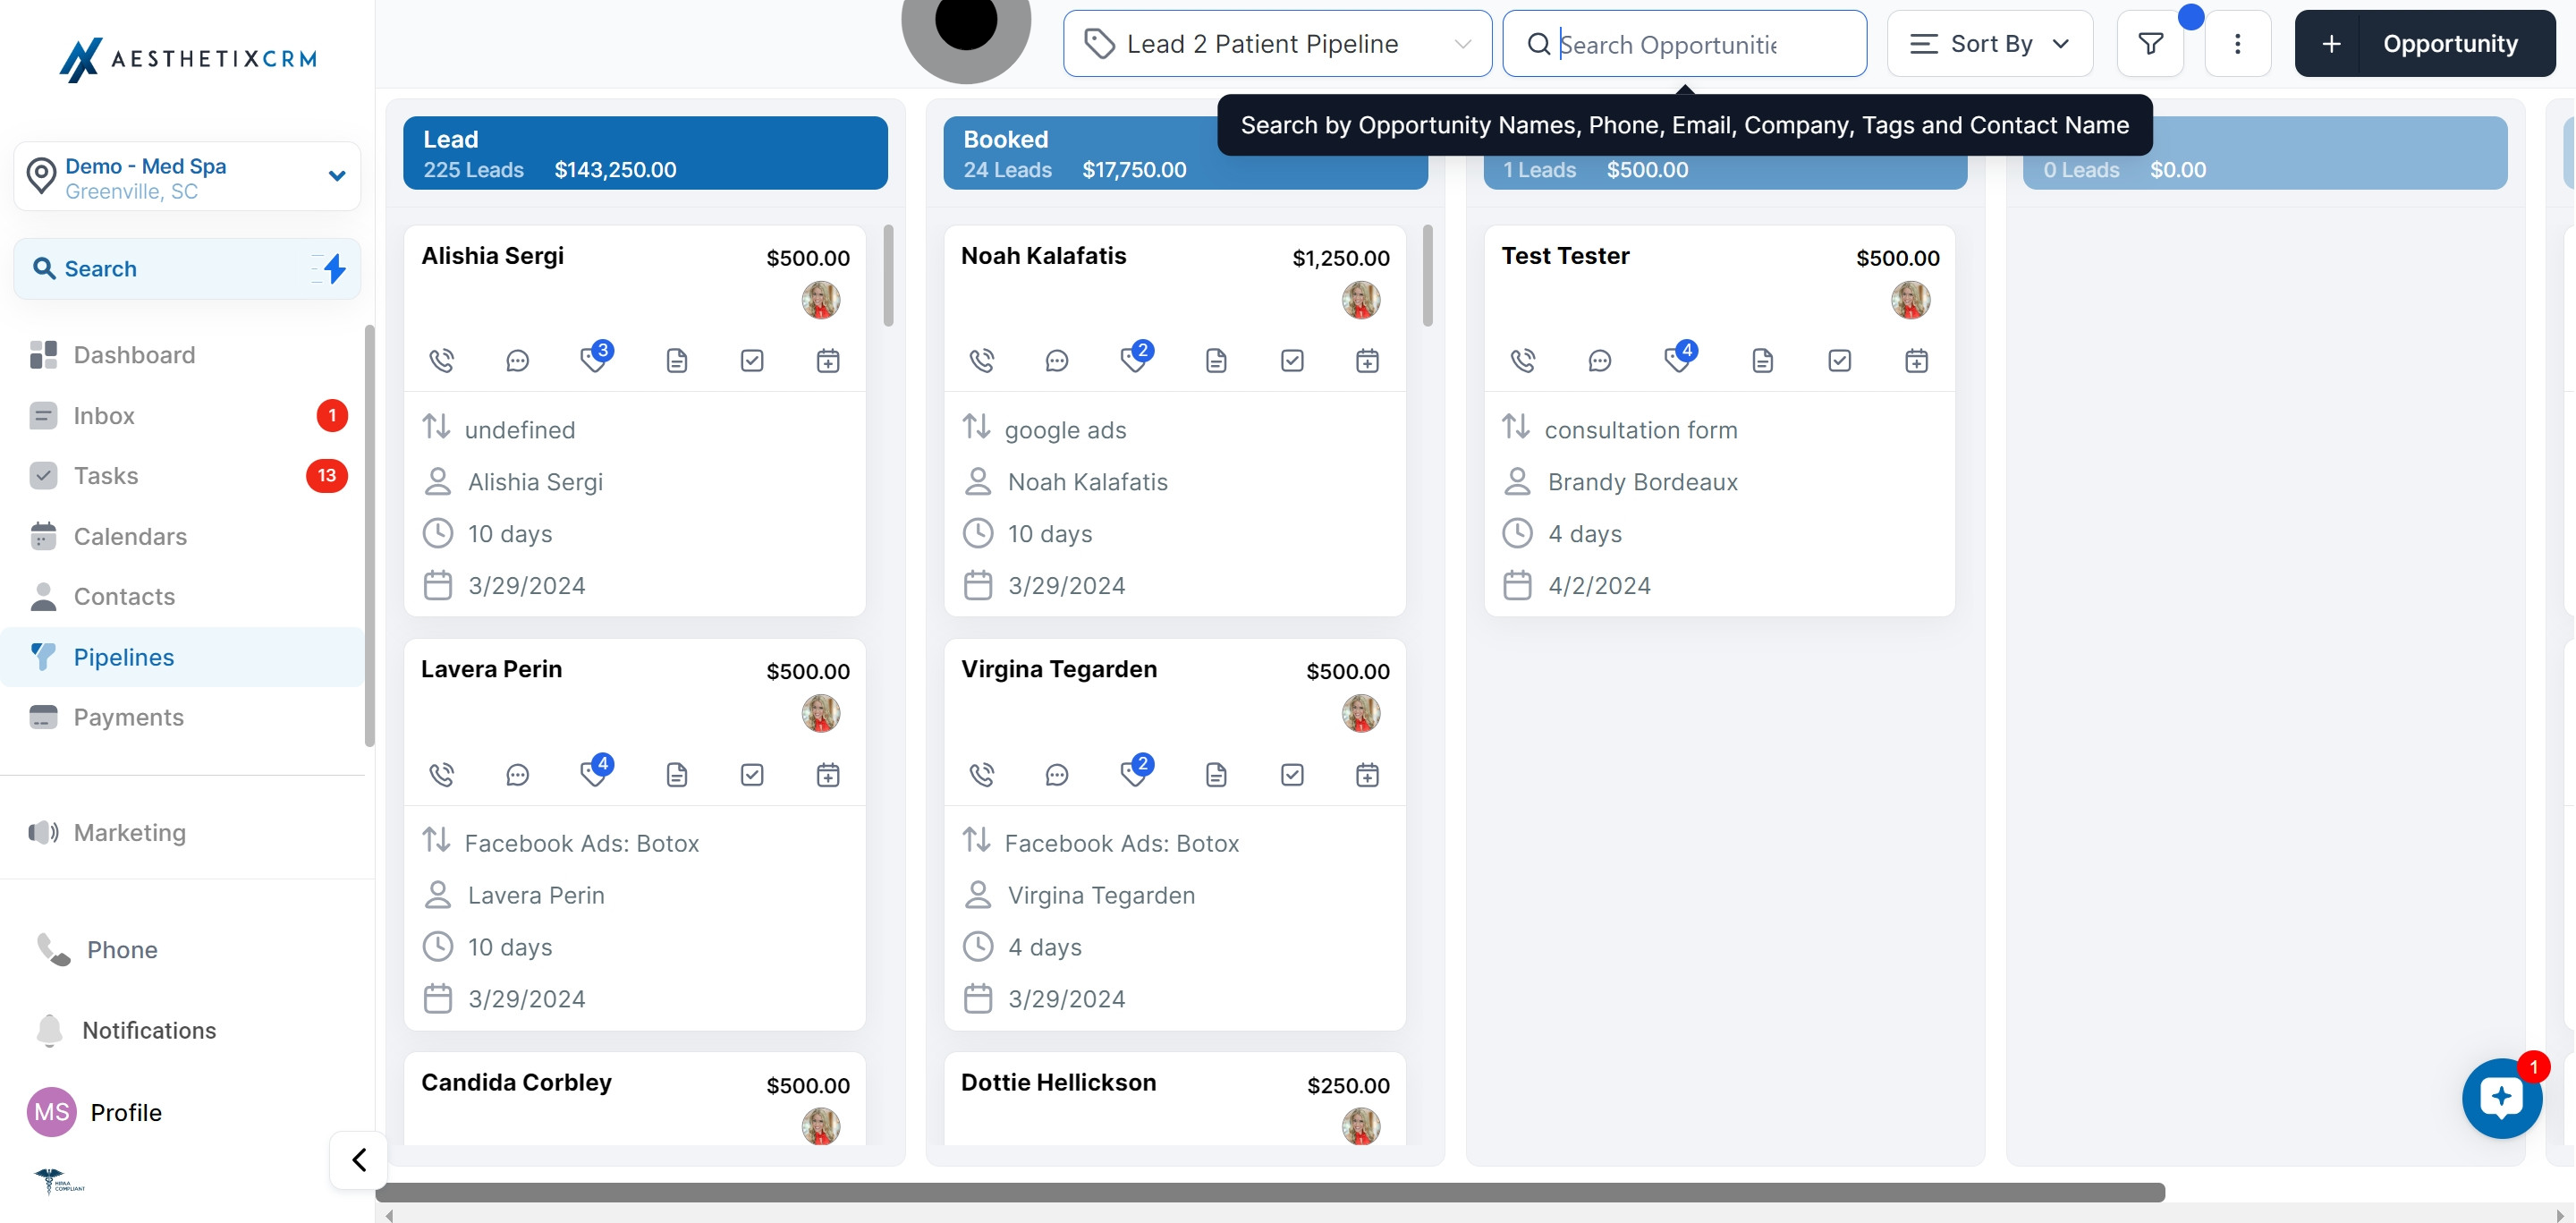Collapse the sidebar with the arrow button

point(358,1159)
